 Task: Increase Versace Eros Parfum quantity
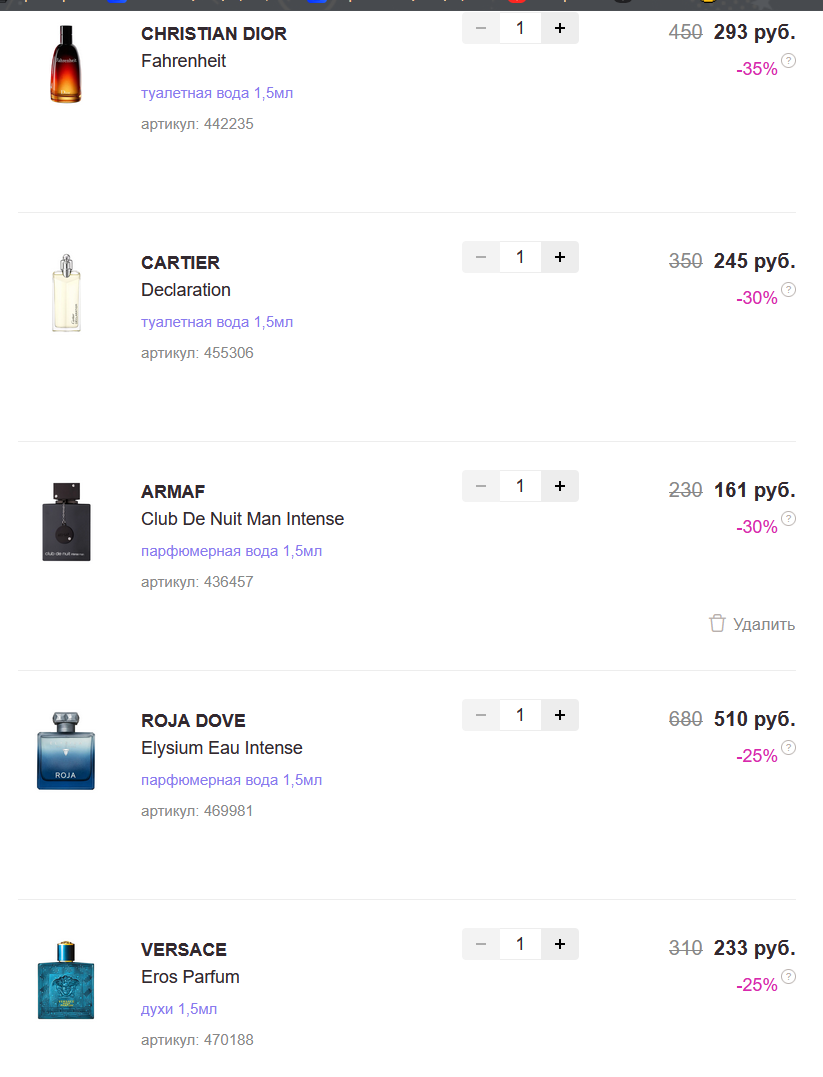tap(559, 944)
